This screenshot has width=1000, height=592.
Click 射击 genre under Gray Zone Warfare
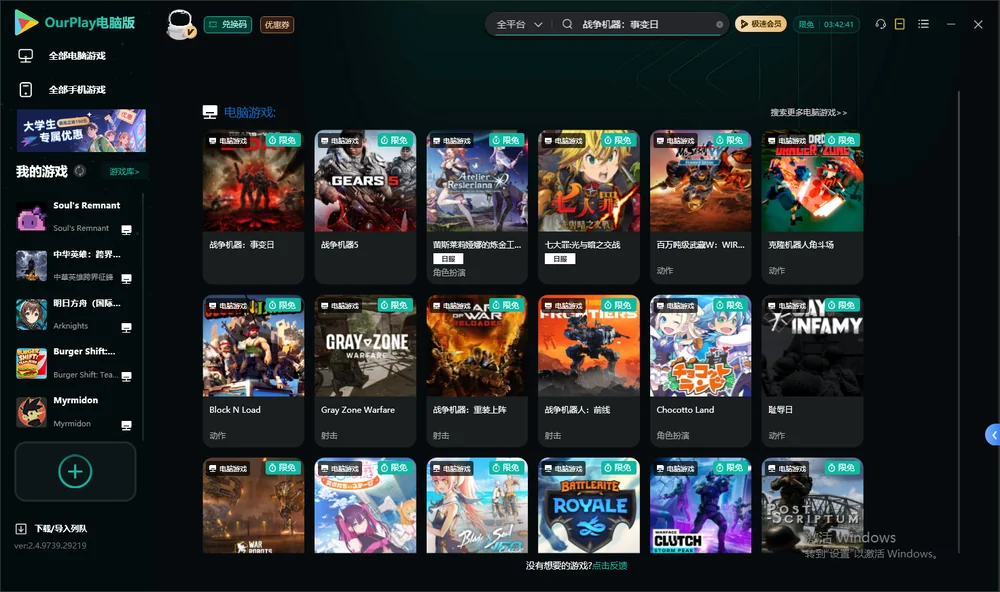pos(329,435)
